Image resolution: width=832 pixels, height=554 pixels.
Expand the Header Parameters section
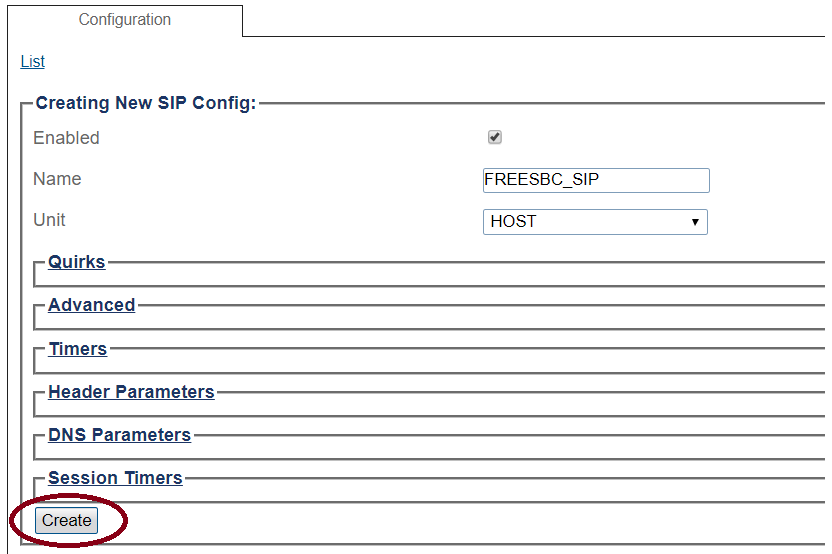[131, 392]
